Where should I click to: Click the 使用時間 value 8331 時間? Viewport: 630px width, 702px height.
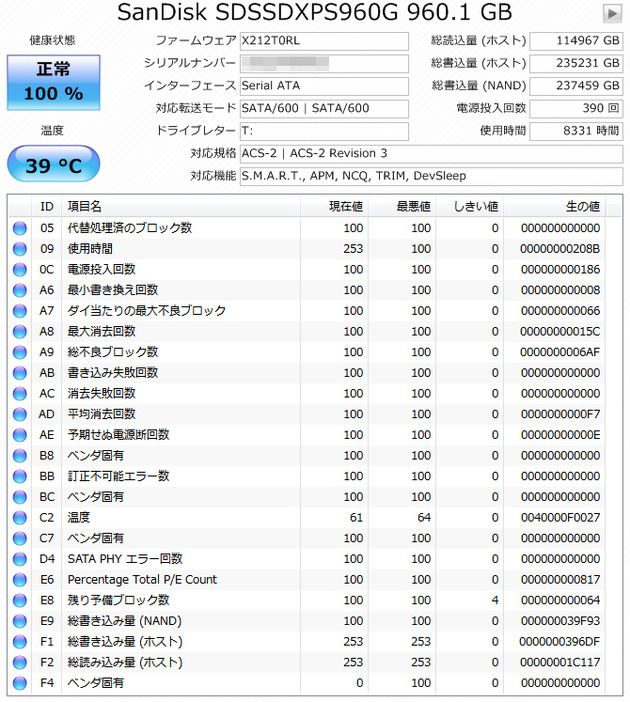click(576, 131)
